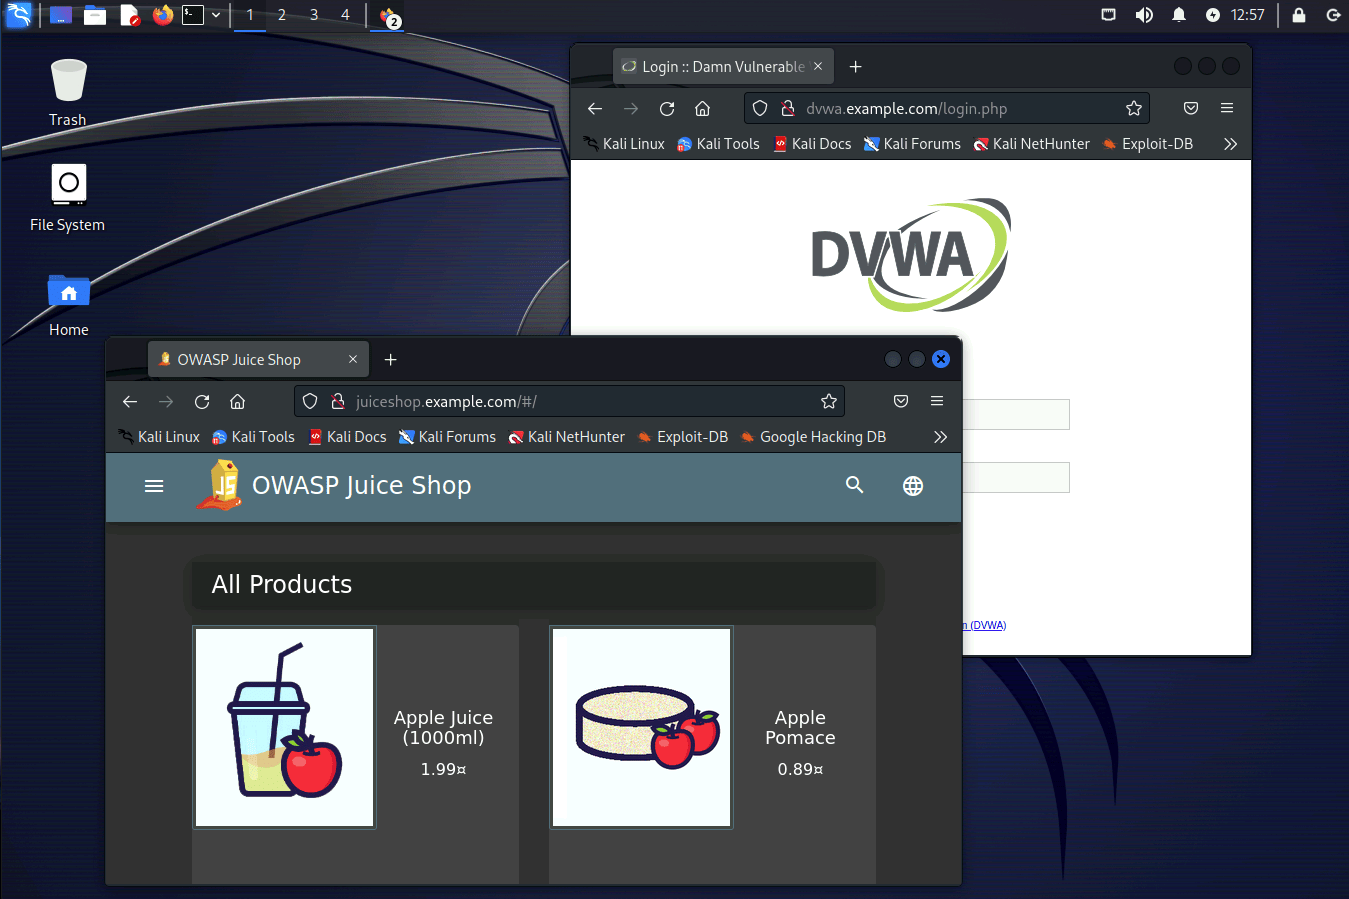The height and width of the screenshot is (899, 1349).
Task: Open the Juice Shop language selection globe
Action: [912, 486]
